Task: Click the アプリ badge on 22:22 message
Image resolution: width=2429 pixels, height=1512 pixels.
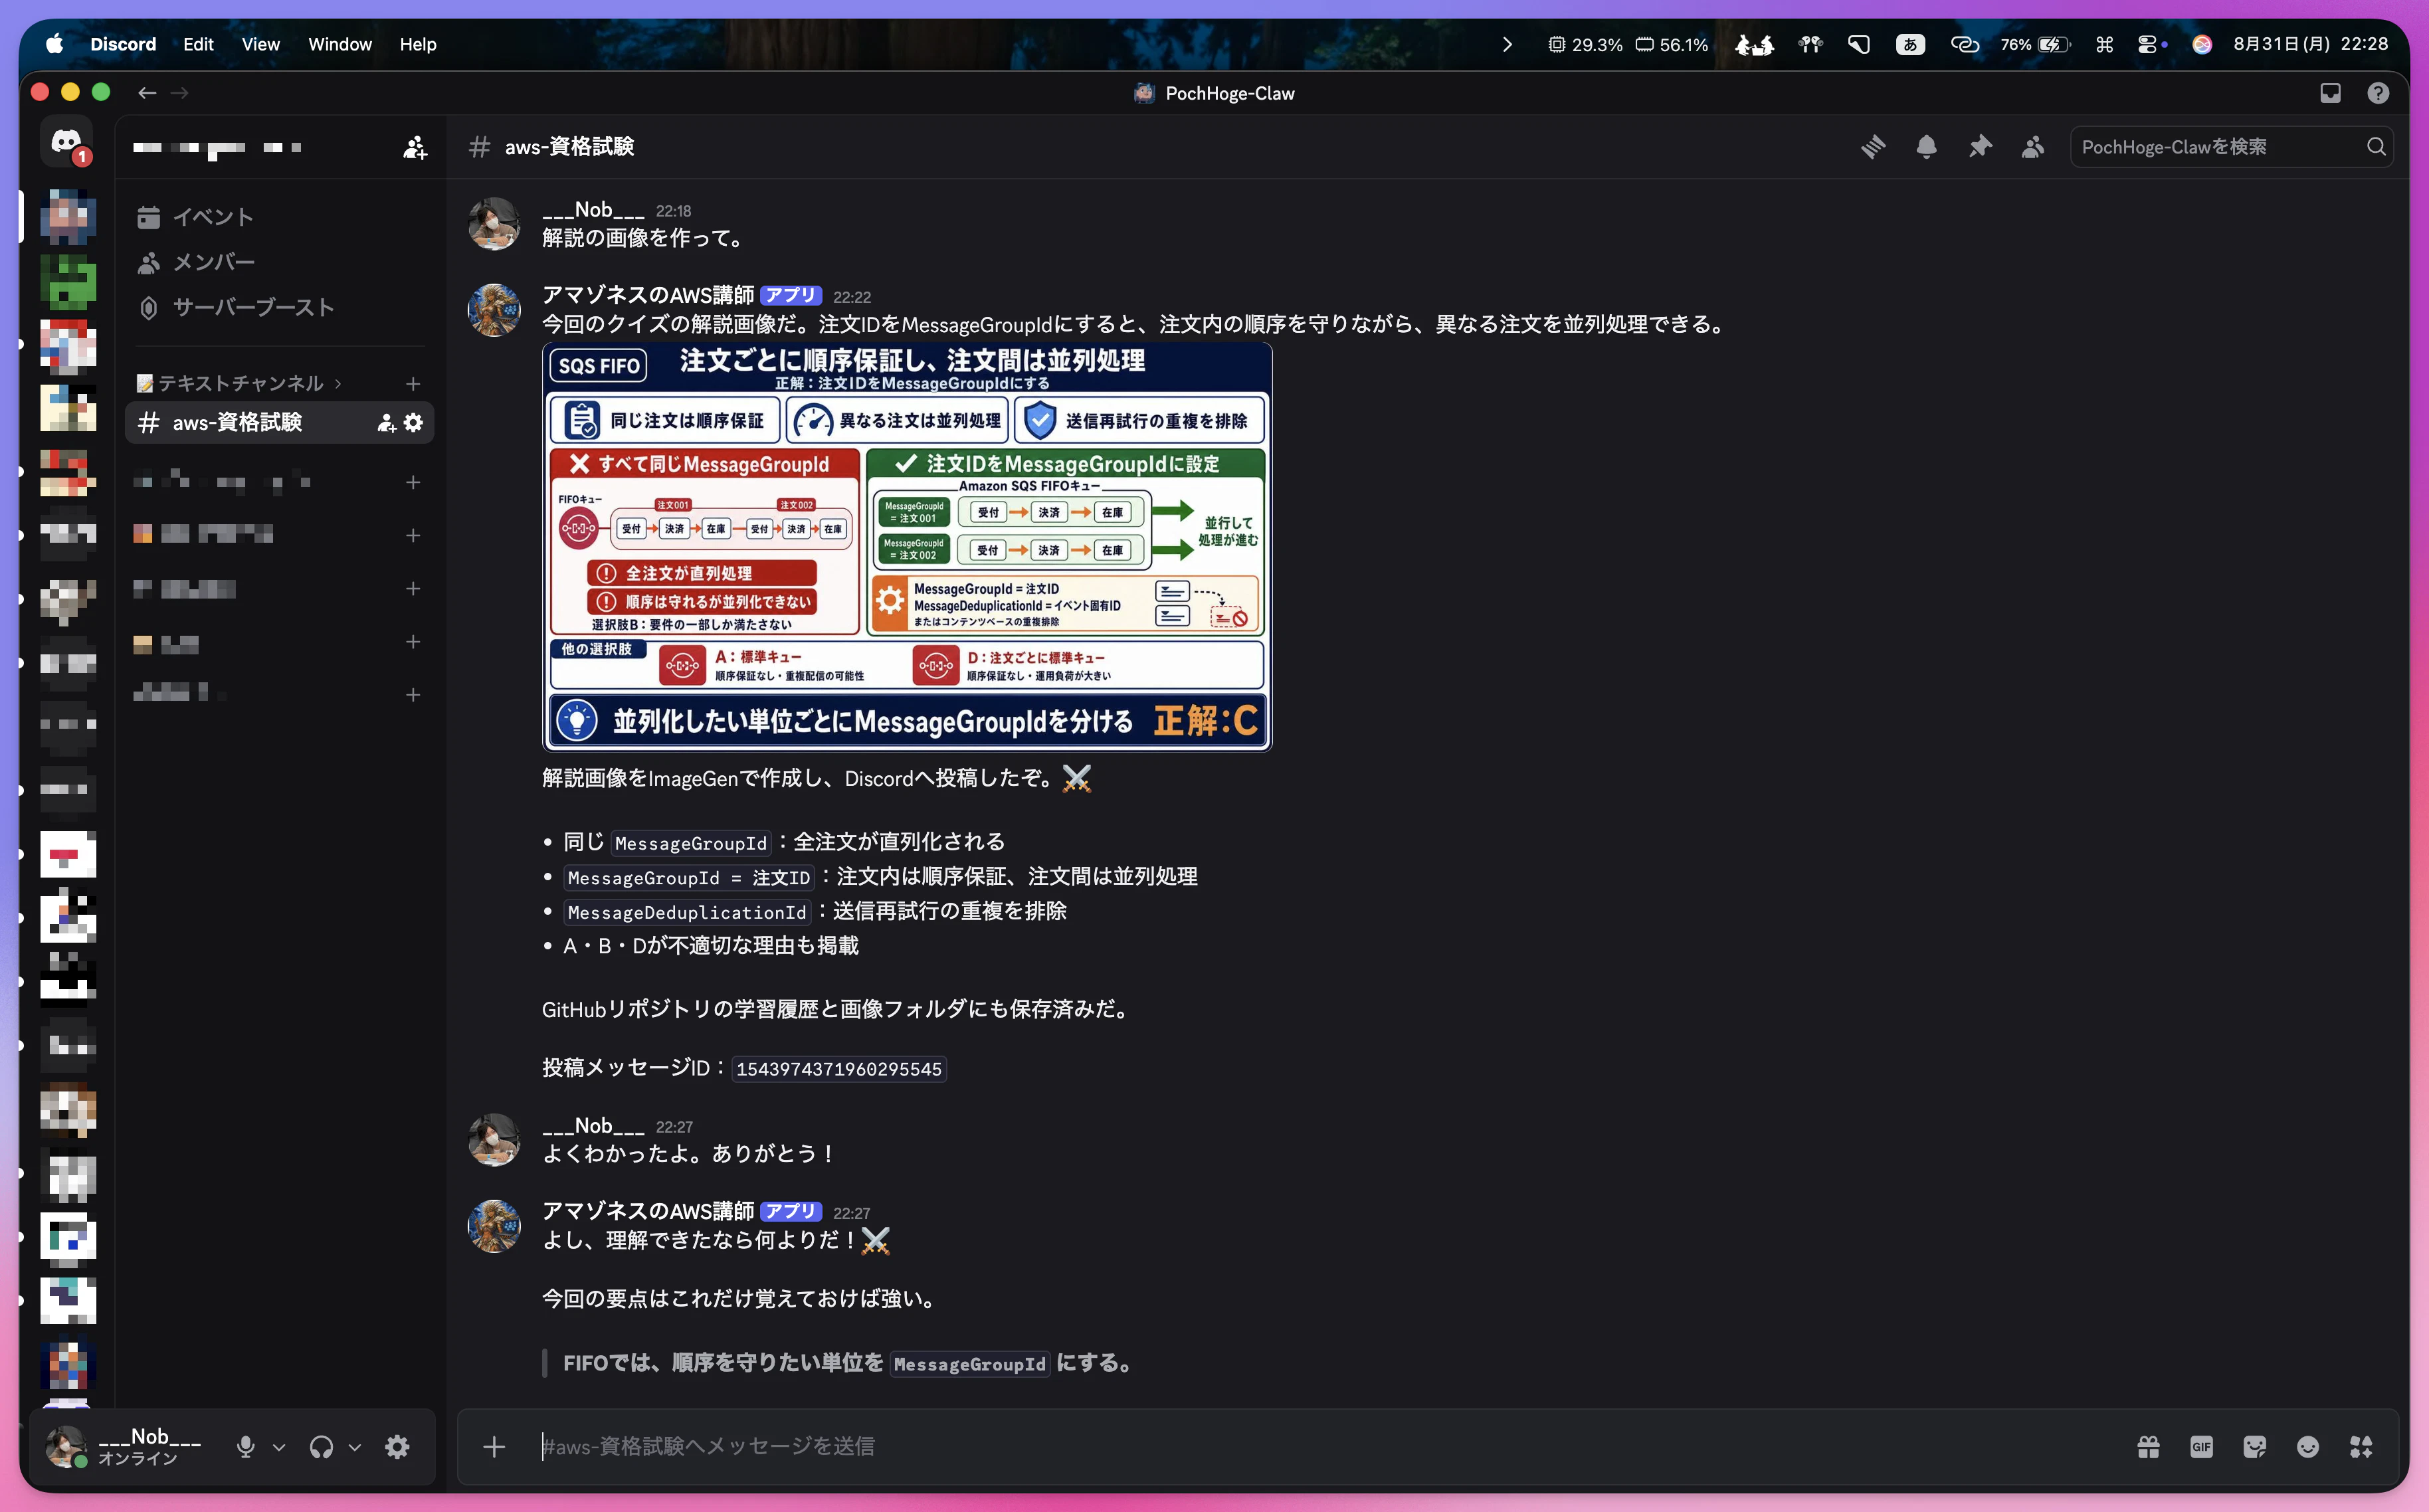Action: coord(791,295)
